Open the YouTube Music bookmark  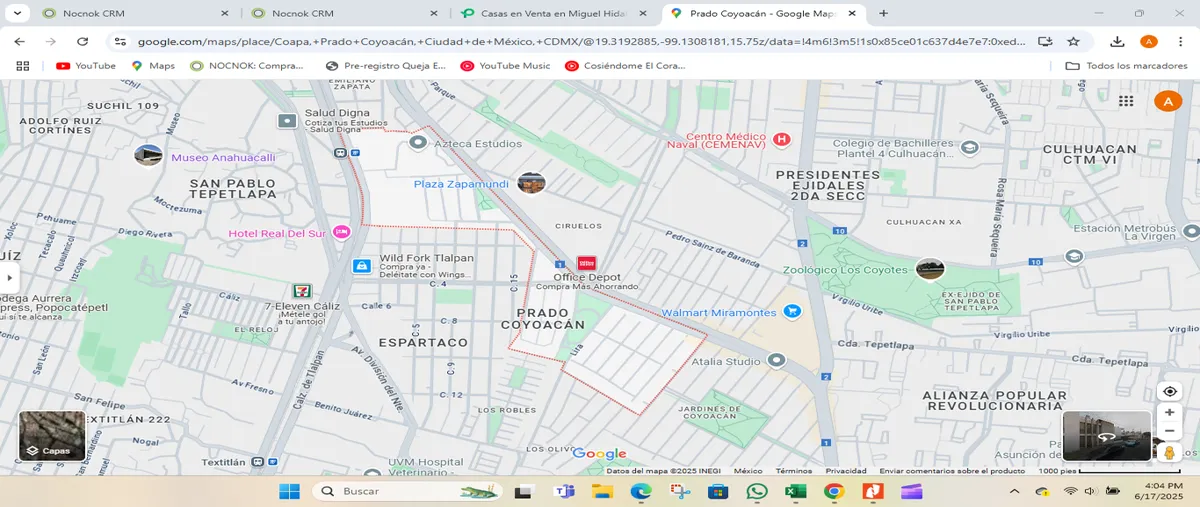point(506,66)
